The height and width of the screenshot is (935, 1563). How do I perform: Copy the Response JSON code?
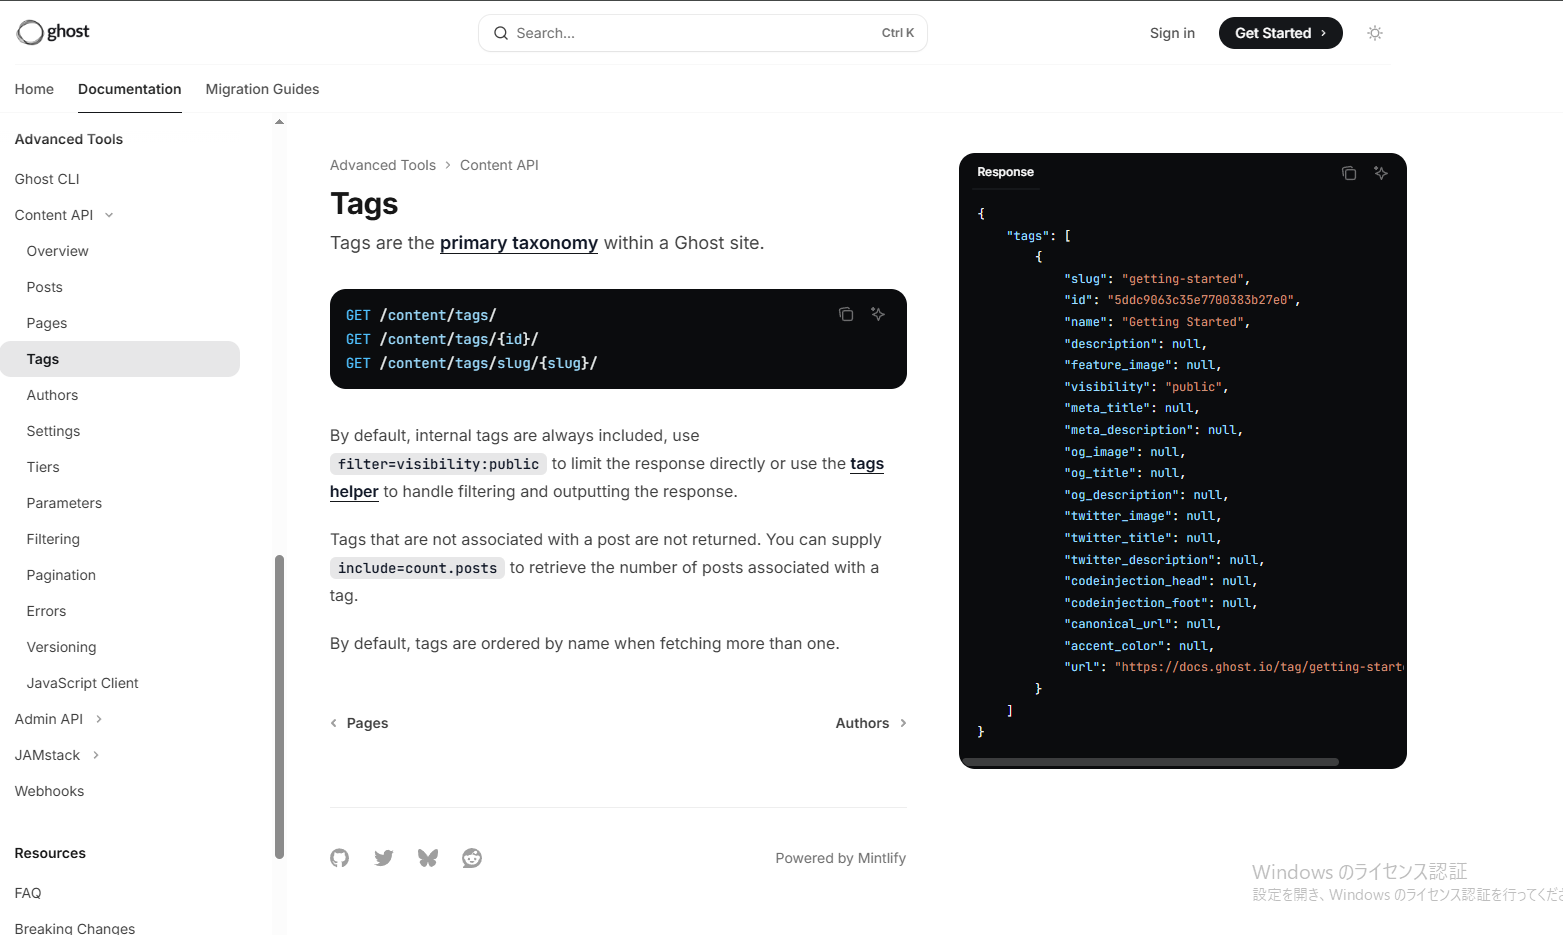pyautogui.click(x=1349, y=173)
